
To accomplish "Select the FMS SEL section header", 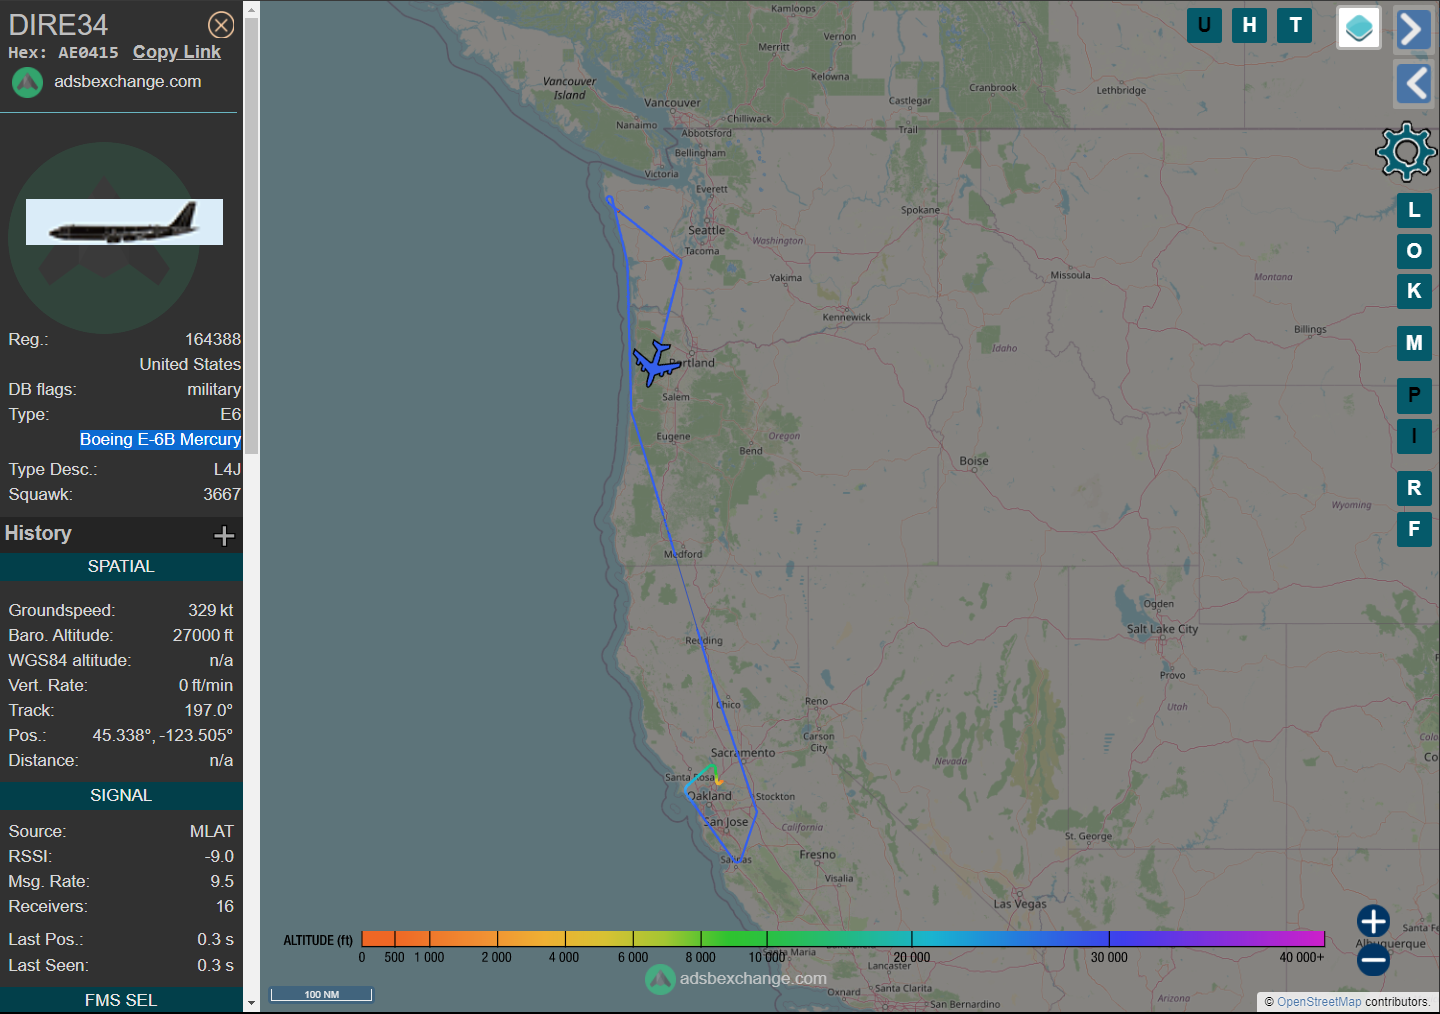I will [x=121, y=1001].
